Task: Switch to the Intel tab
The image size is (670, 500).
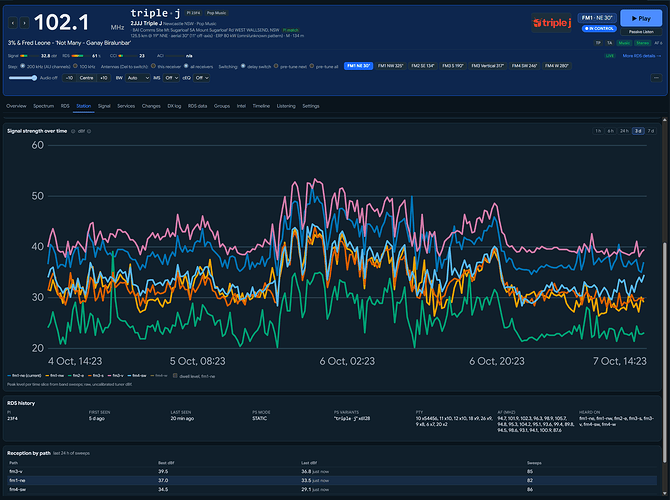Action: click(x=241, y=106)
